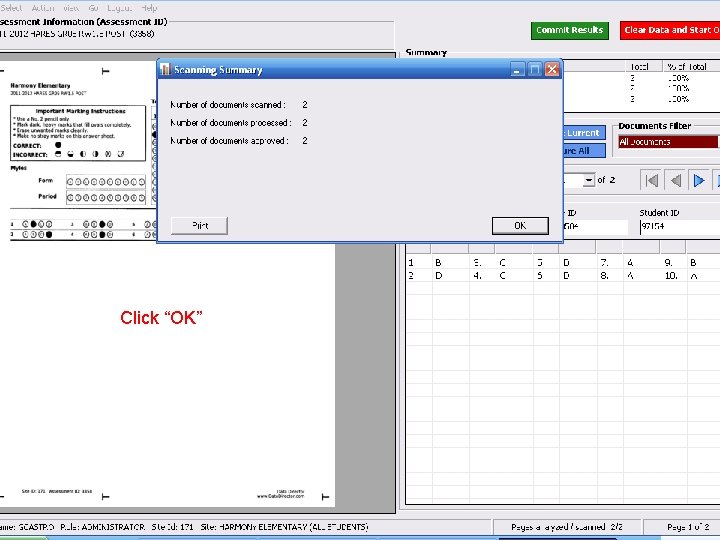Click the pages analyzed / scanned 2/2 status

coord(567,527)
